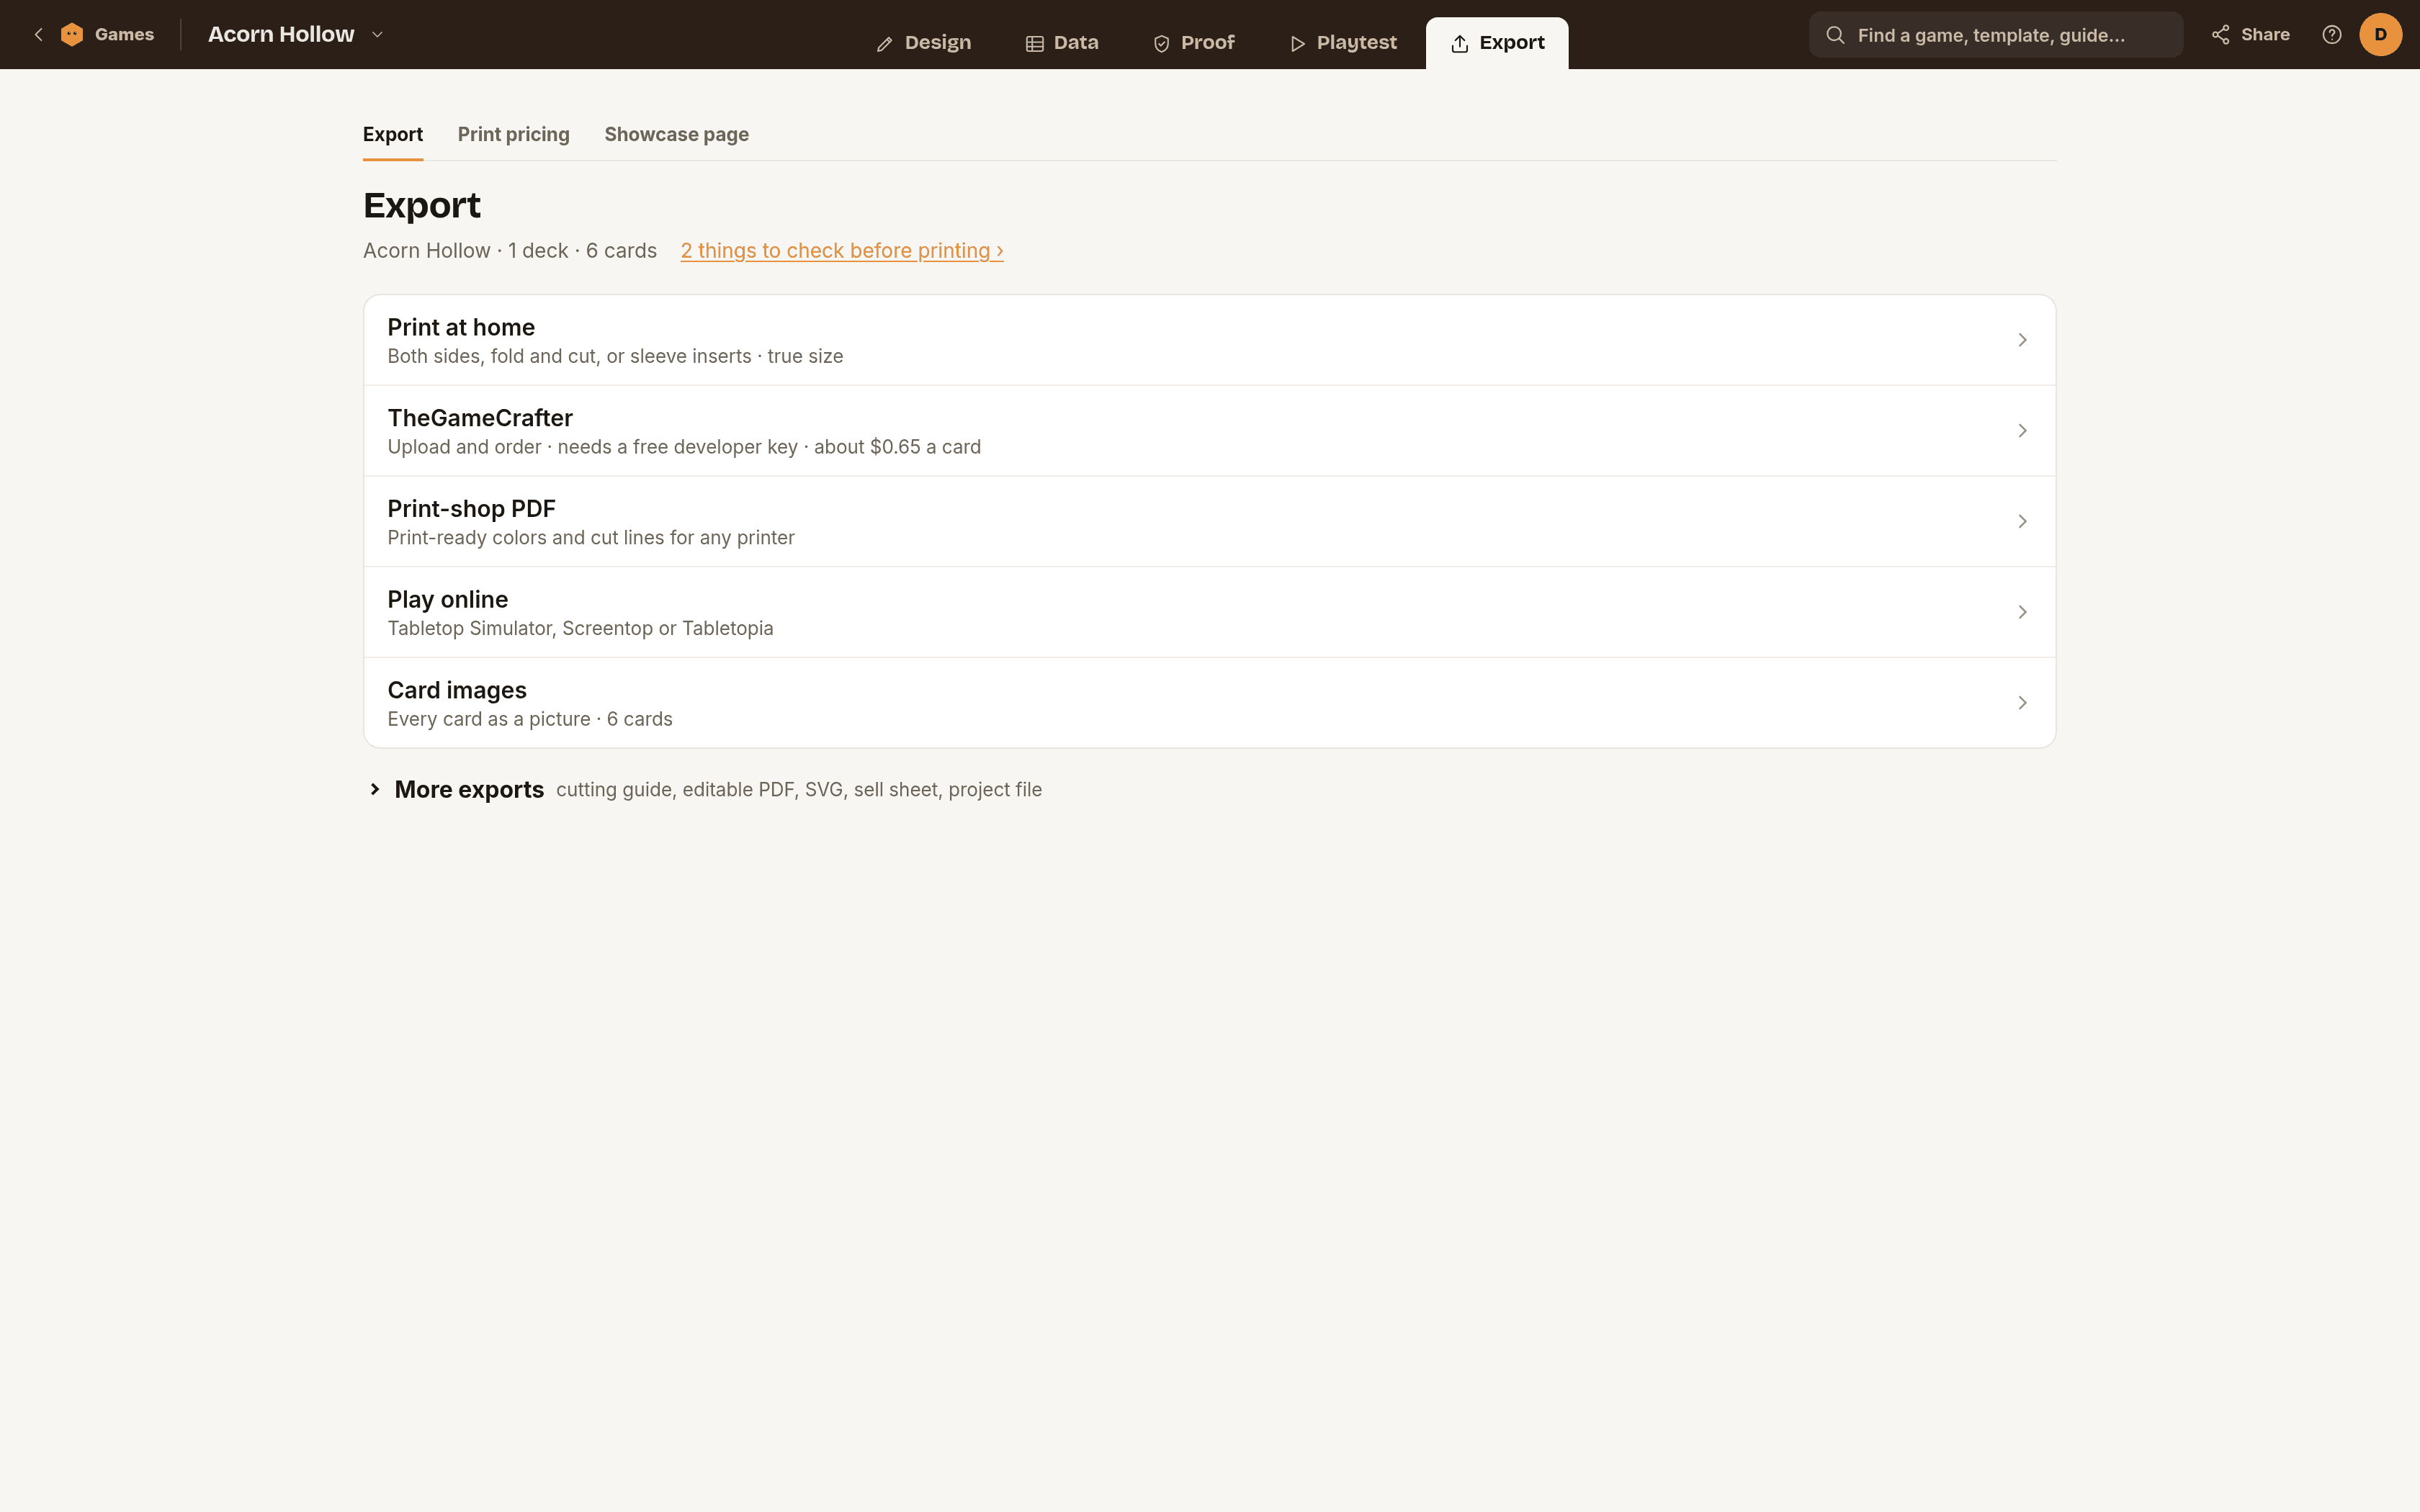The height and width of the screenshot is (1512, 2420).
Task: Switch to the Design tab
Action: 923,43
